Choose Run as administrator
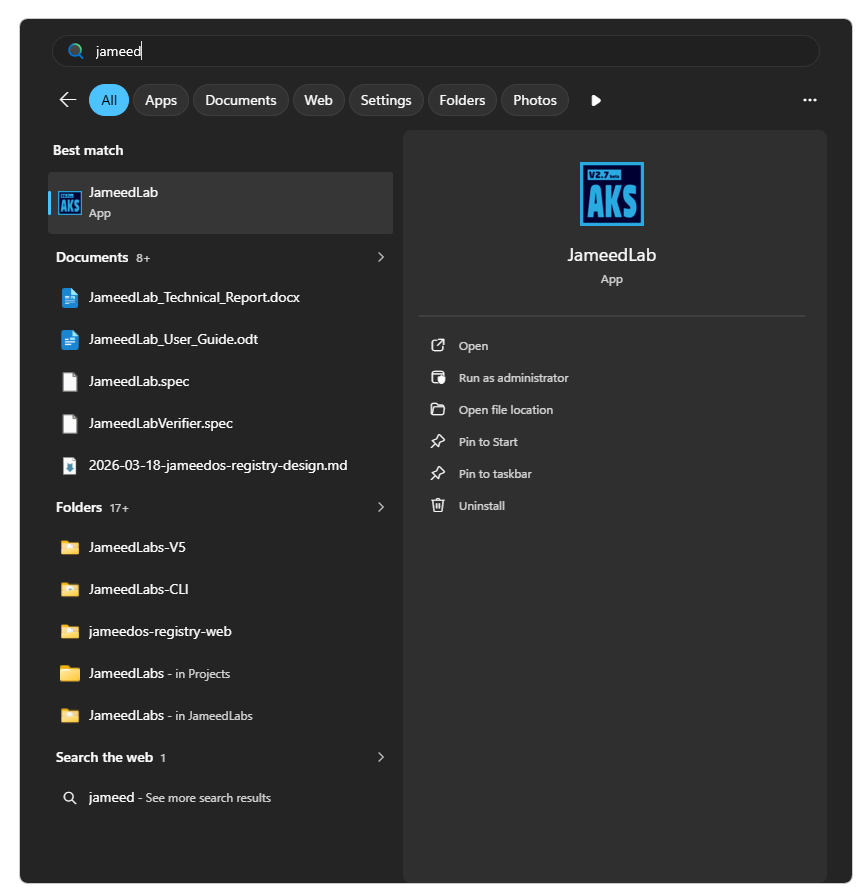 tap(514, 378)
